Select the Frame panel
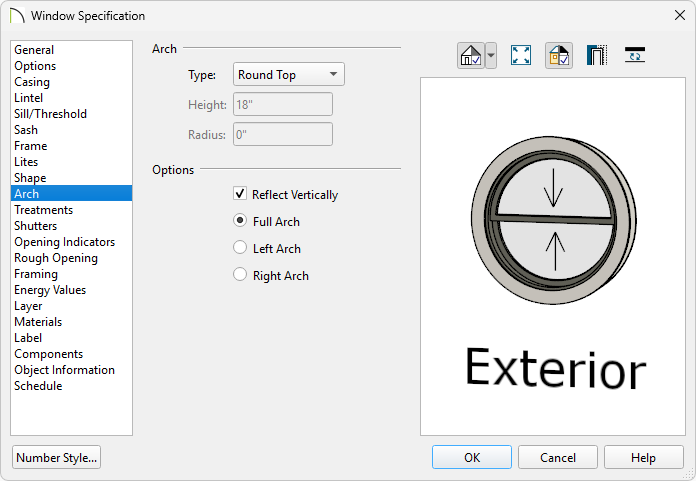696x481 pixels. point(71,146)
